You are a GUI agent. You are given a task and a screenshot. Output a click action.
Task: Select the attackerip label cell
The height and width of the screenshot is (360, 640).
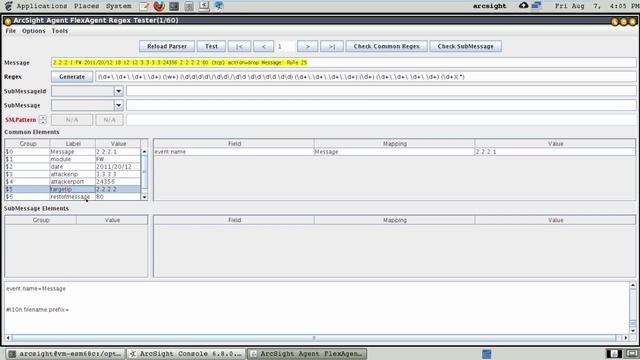point(73,174)
